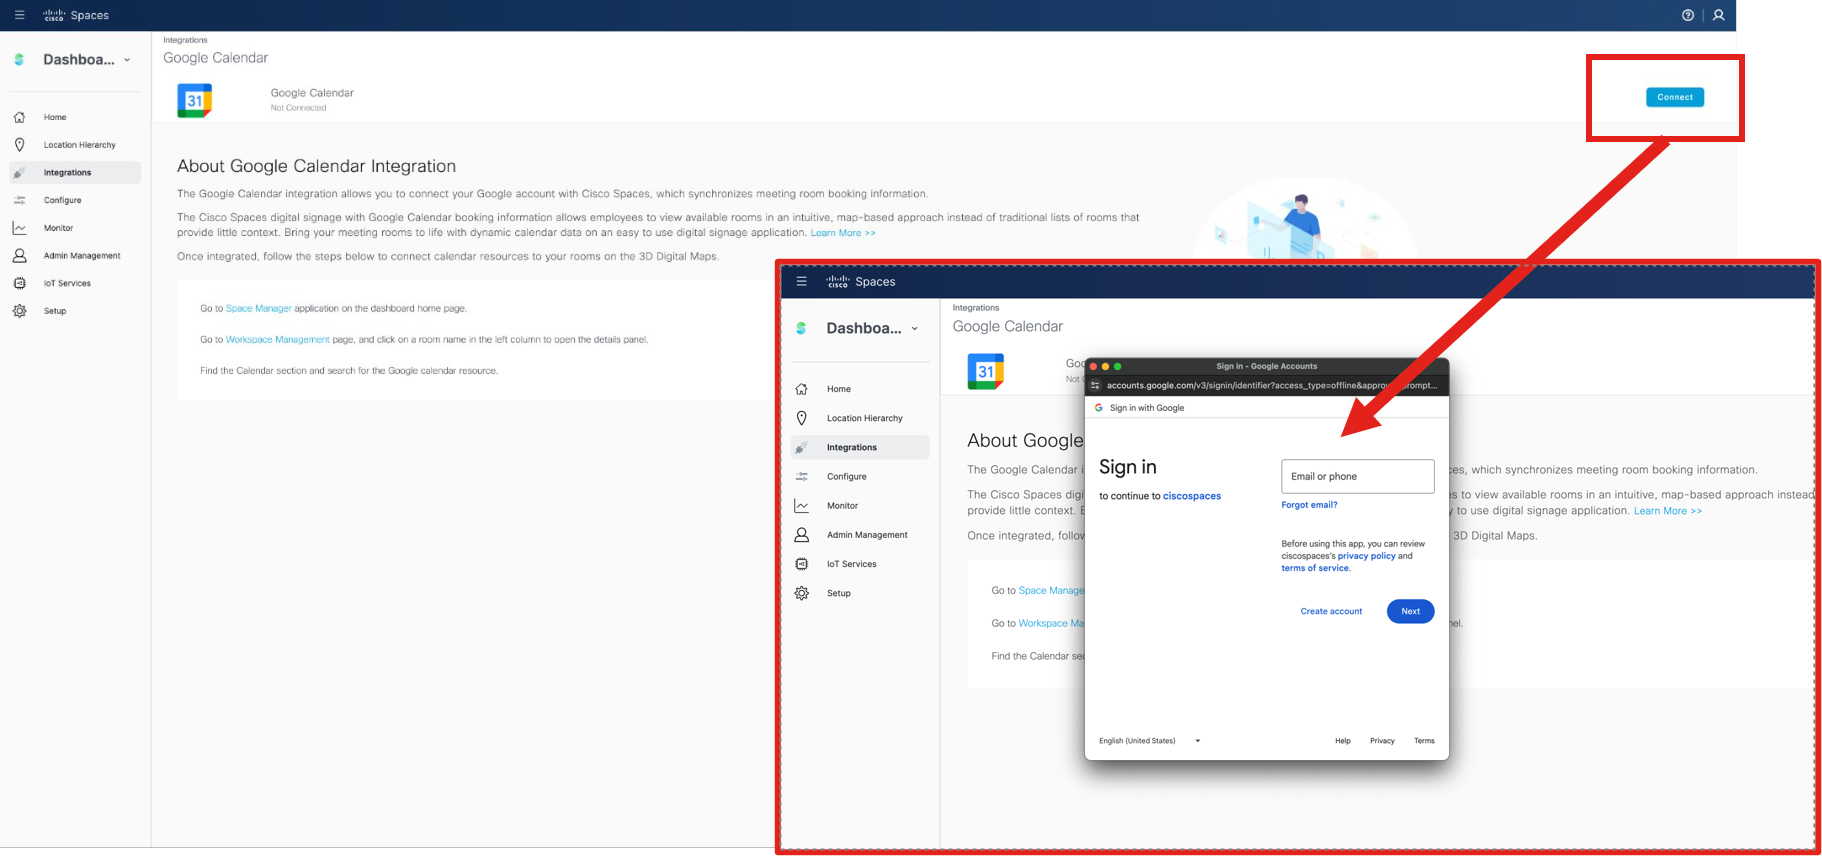Click the Monitor chart icon in far-left sidebar
Image resolution: width=1822 pixels, height=862 pixels.
[x=19, y=228]
